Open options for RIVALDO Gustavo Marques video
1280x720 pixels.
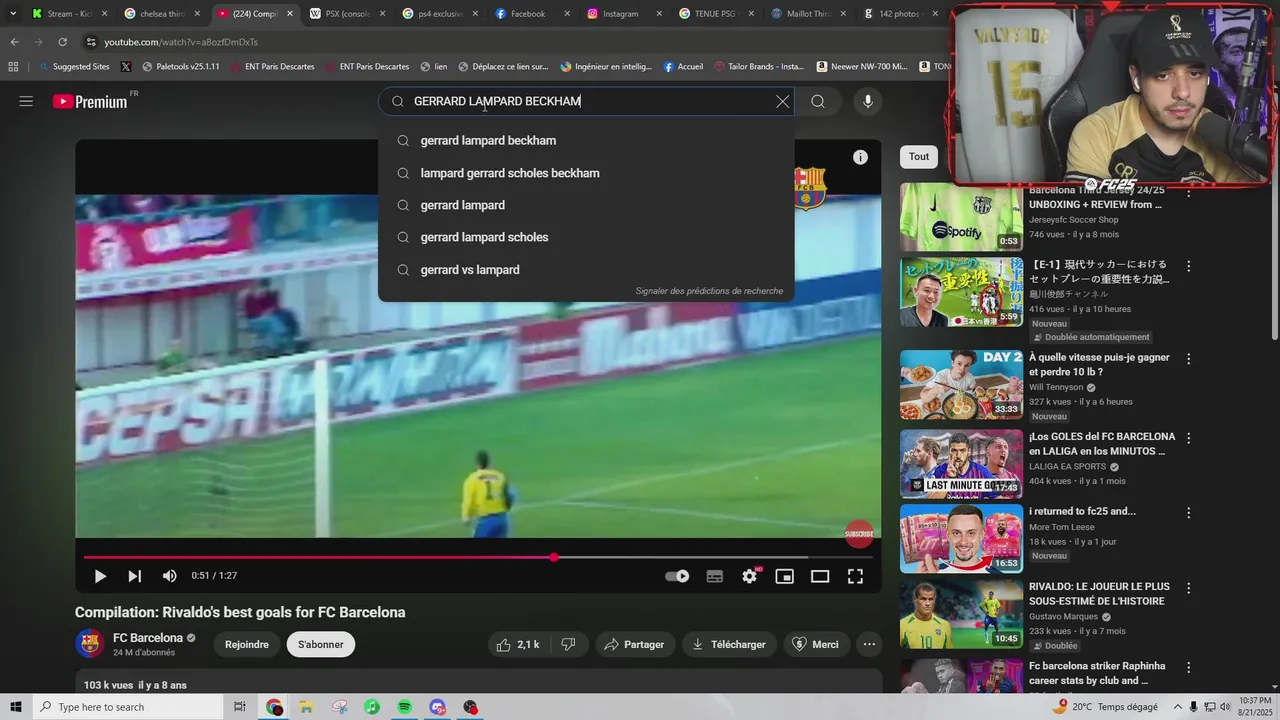coord(1188,588)
